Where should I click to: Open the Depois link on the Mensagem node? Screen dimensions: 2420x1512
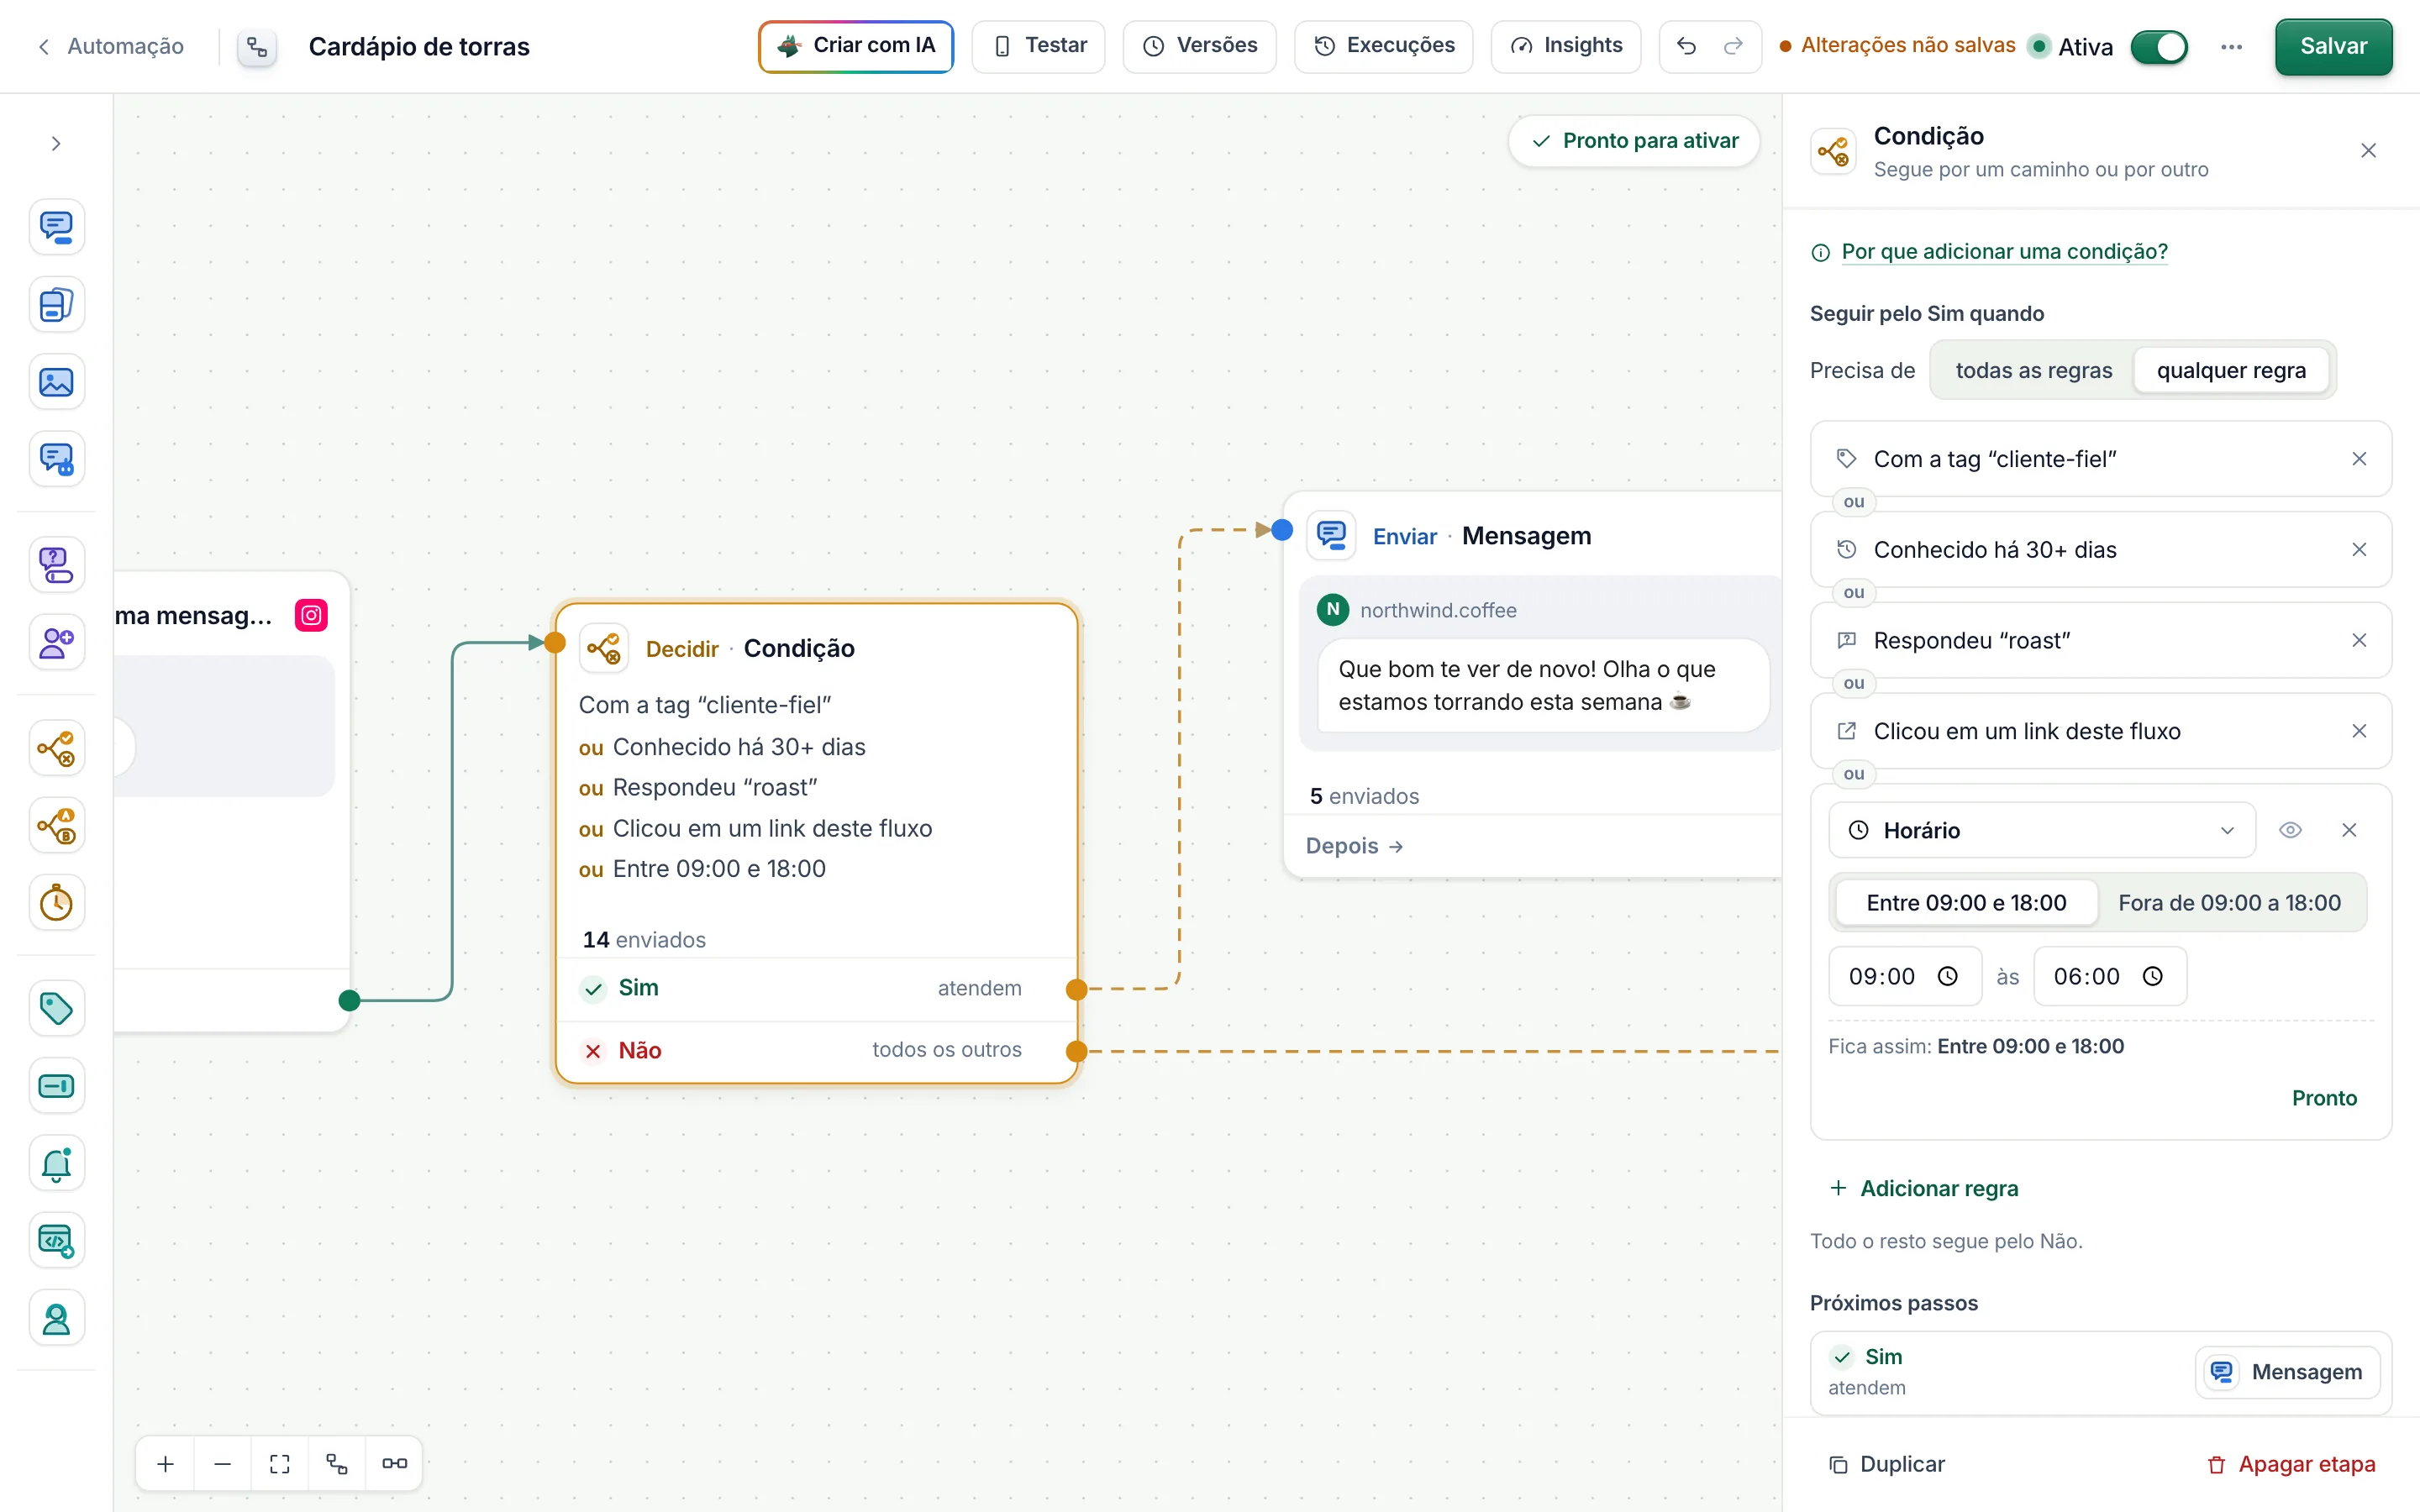pos(1354,846)
